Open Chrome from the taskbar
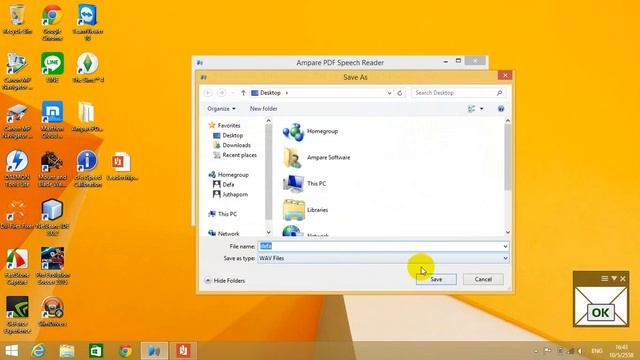Viewport: 640px width, 360px height. click(125, 351)
